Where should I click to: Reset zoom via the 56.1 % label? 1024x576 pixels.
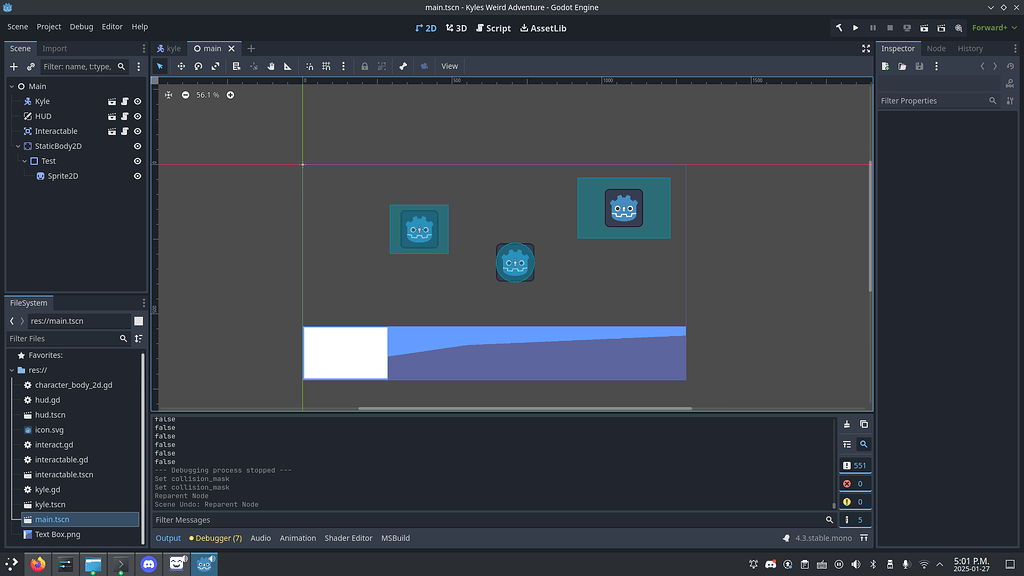click(208, 95)
